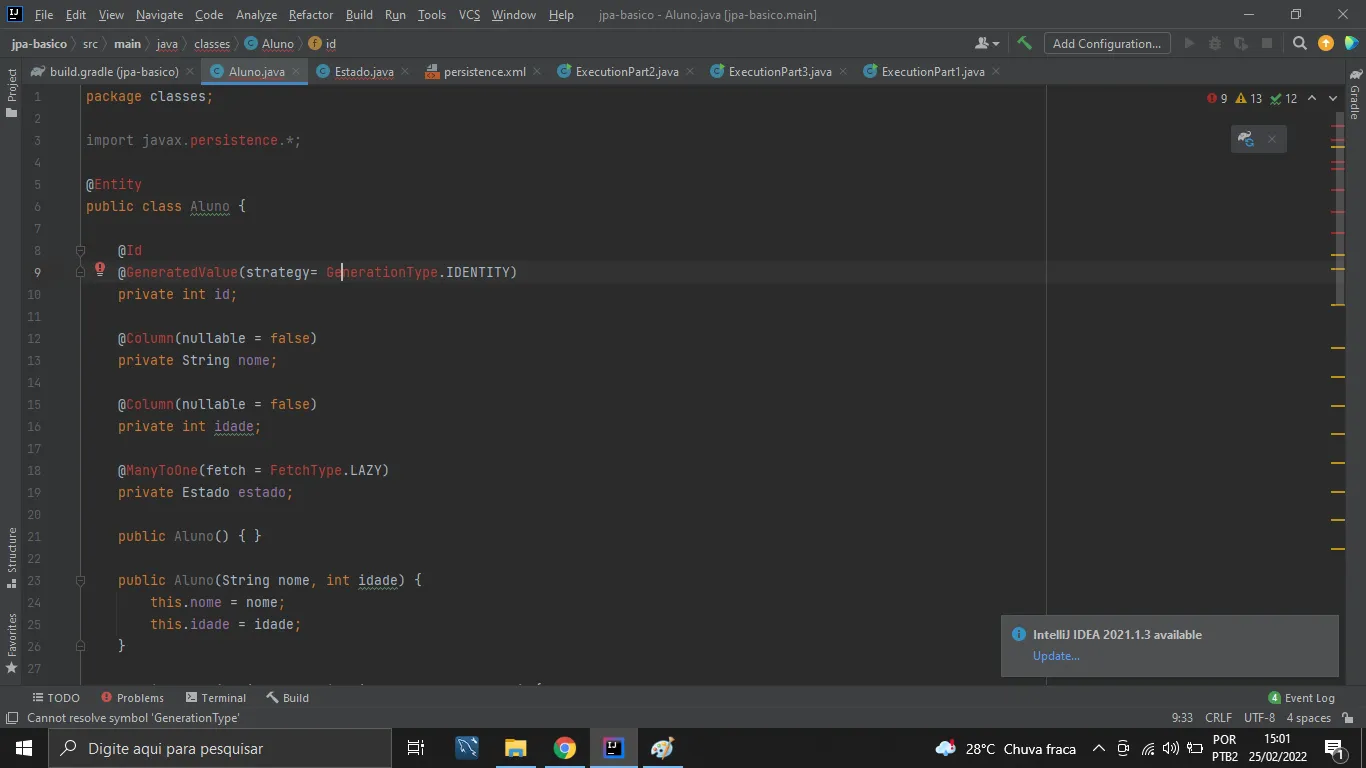Open Search Everywhere magnifier icon
This screenshot has height=768, width=1366.
[x=1299, y=43]
